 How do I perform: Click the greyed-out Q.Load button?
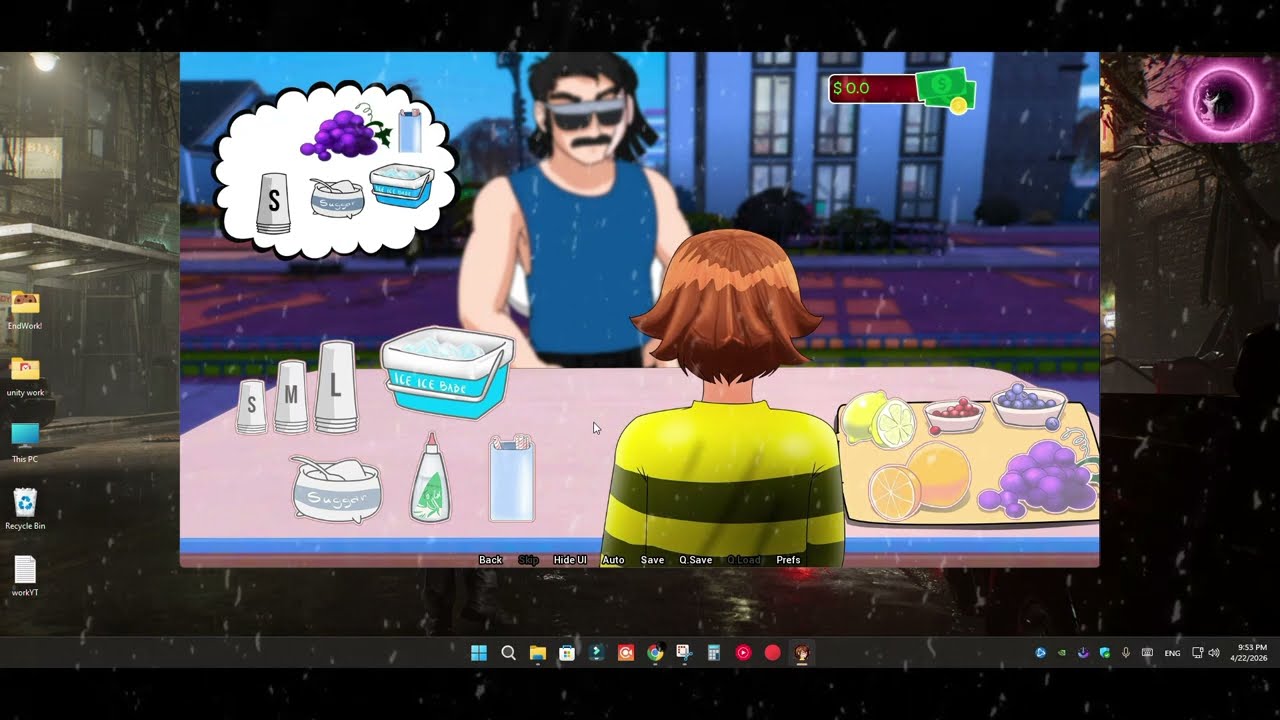pyautogui.click(x=744, y=560)
